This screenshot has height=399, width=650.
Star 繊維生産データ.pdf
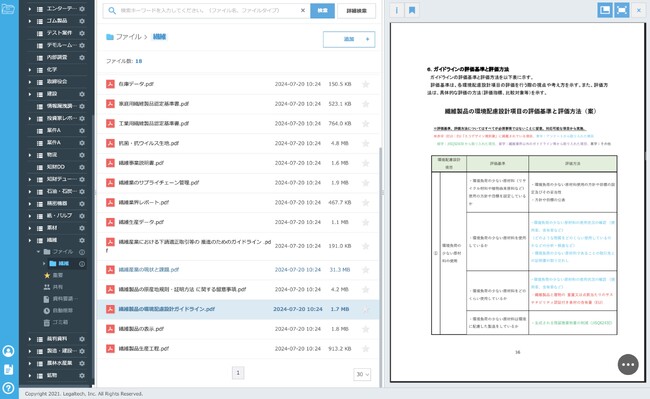point(366,222)
